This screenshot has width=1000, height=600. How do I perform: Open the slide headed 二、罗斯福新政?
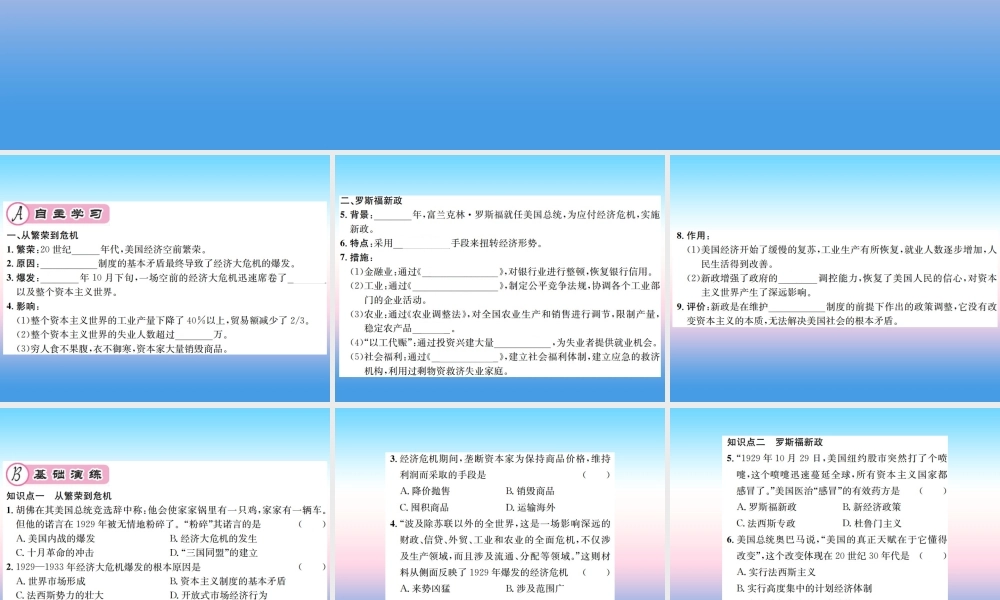[x=500, y=278]
